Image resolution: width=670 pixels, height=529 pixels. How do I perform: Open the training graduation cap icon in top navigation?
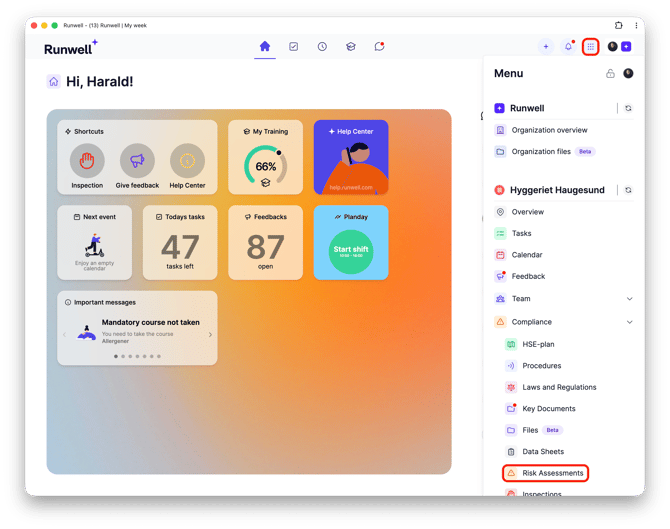coord(351,46)
